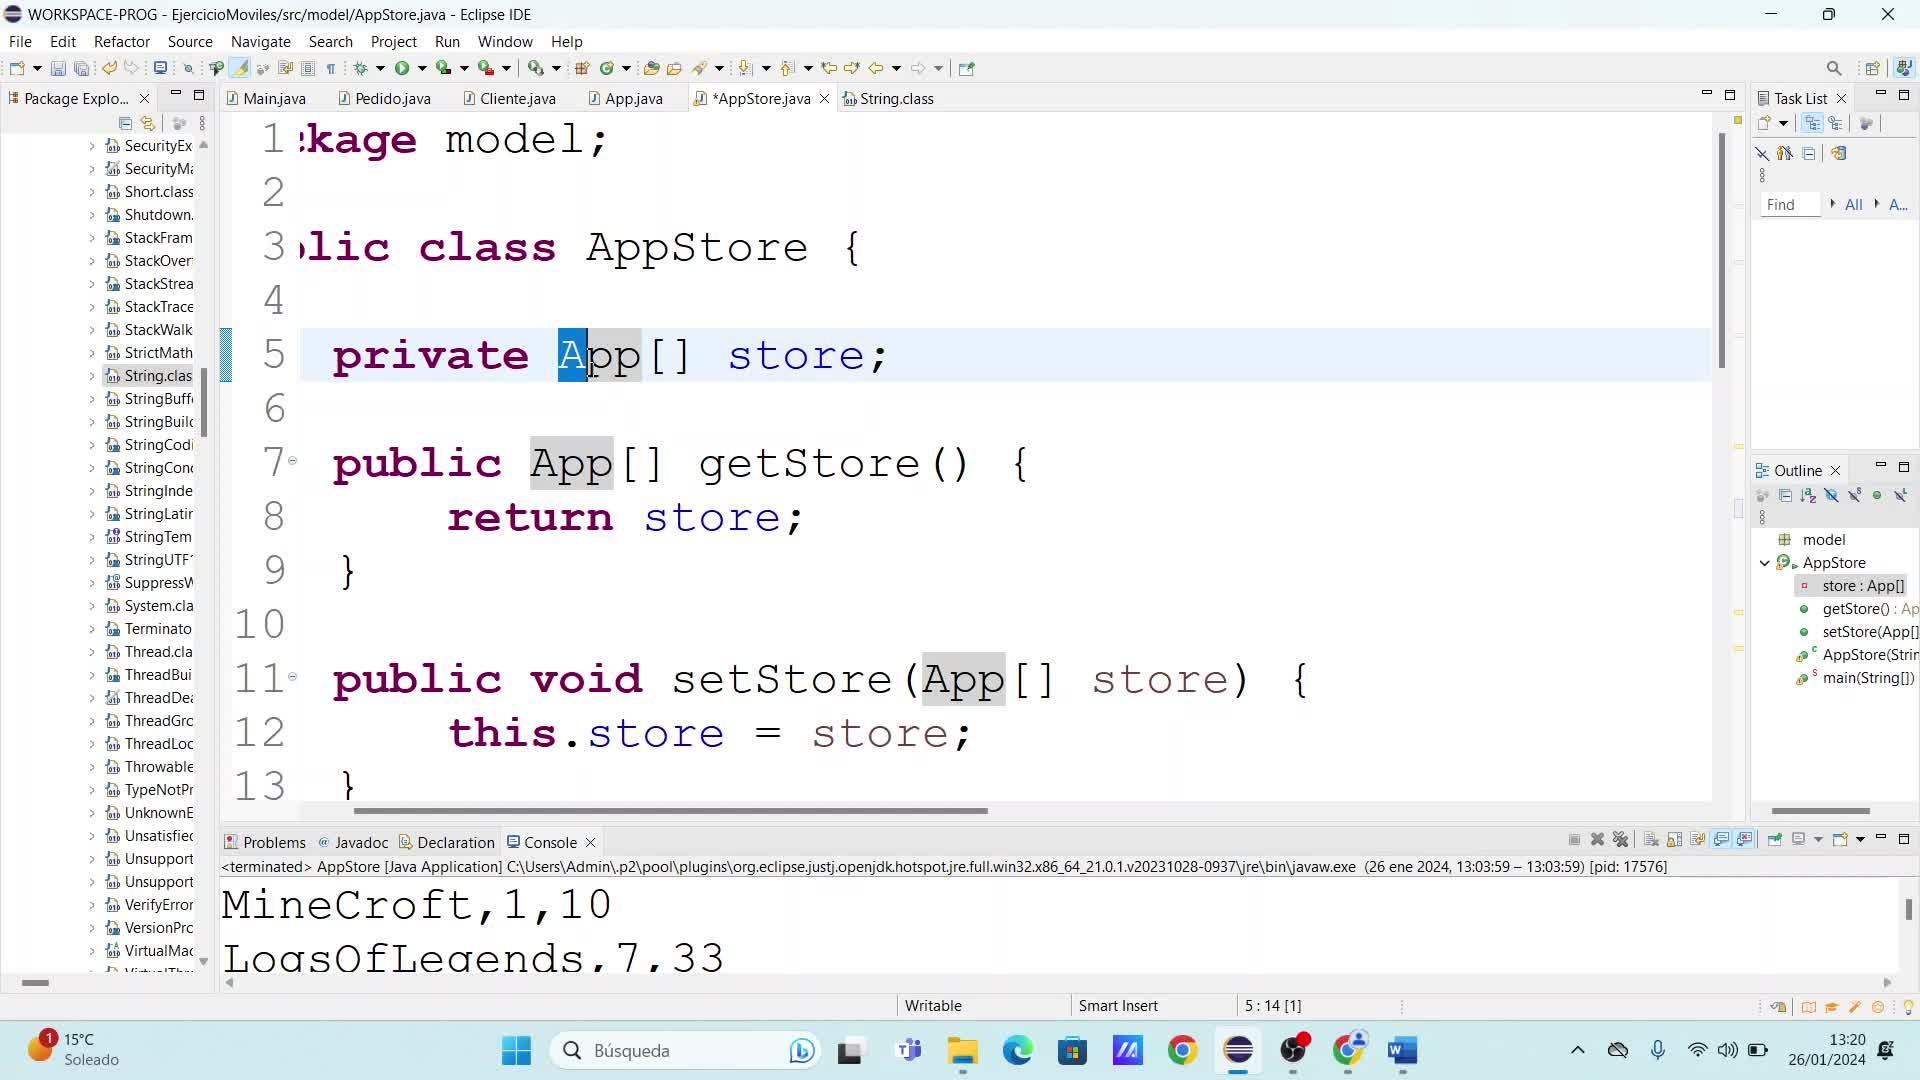Select getStore() method in Outline
Viewport: 1920px width, 1080px height.
point(1855,609)
